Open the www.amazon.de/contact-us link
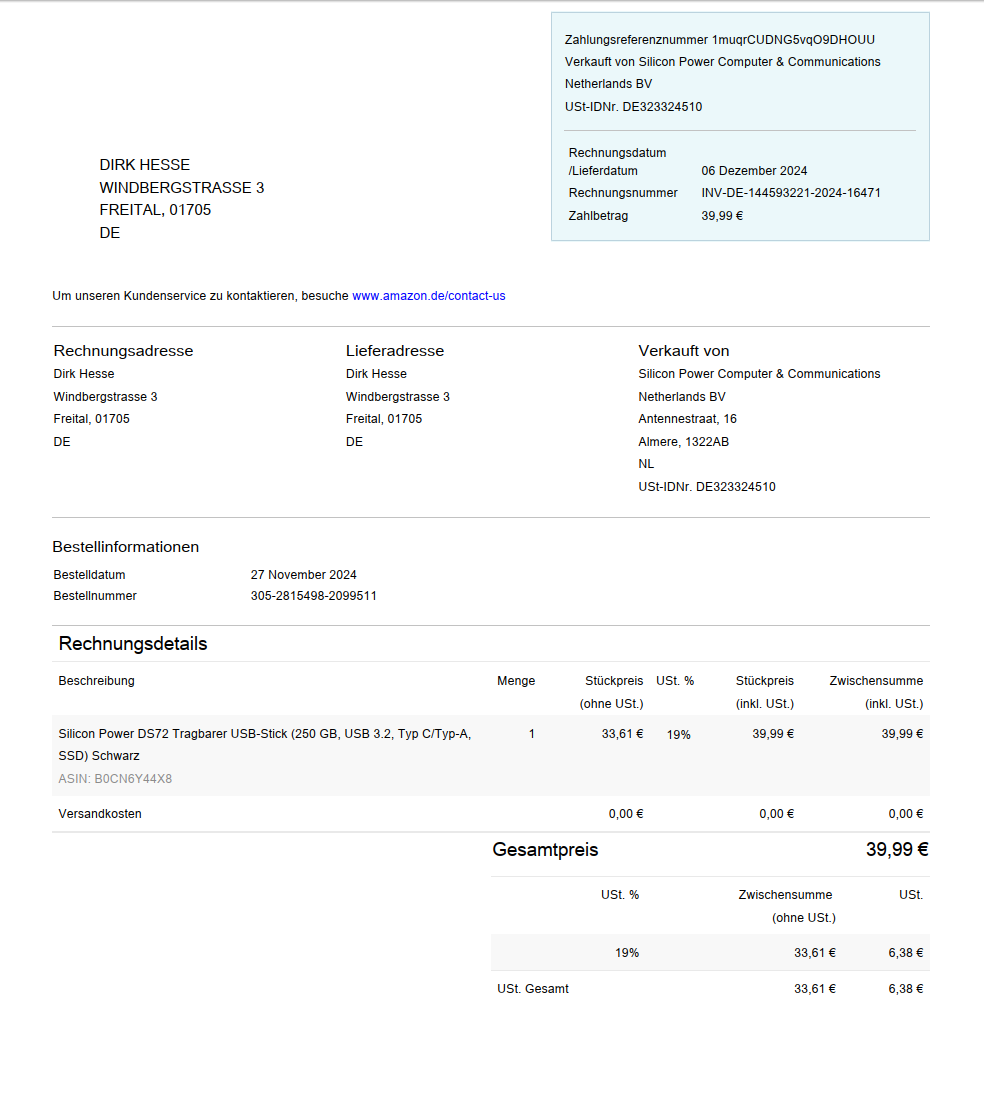The image size is (984, 1113). [x=428, y=296]
